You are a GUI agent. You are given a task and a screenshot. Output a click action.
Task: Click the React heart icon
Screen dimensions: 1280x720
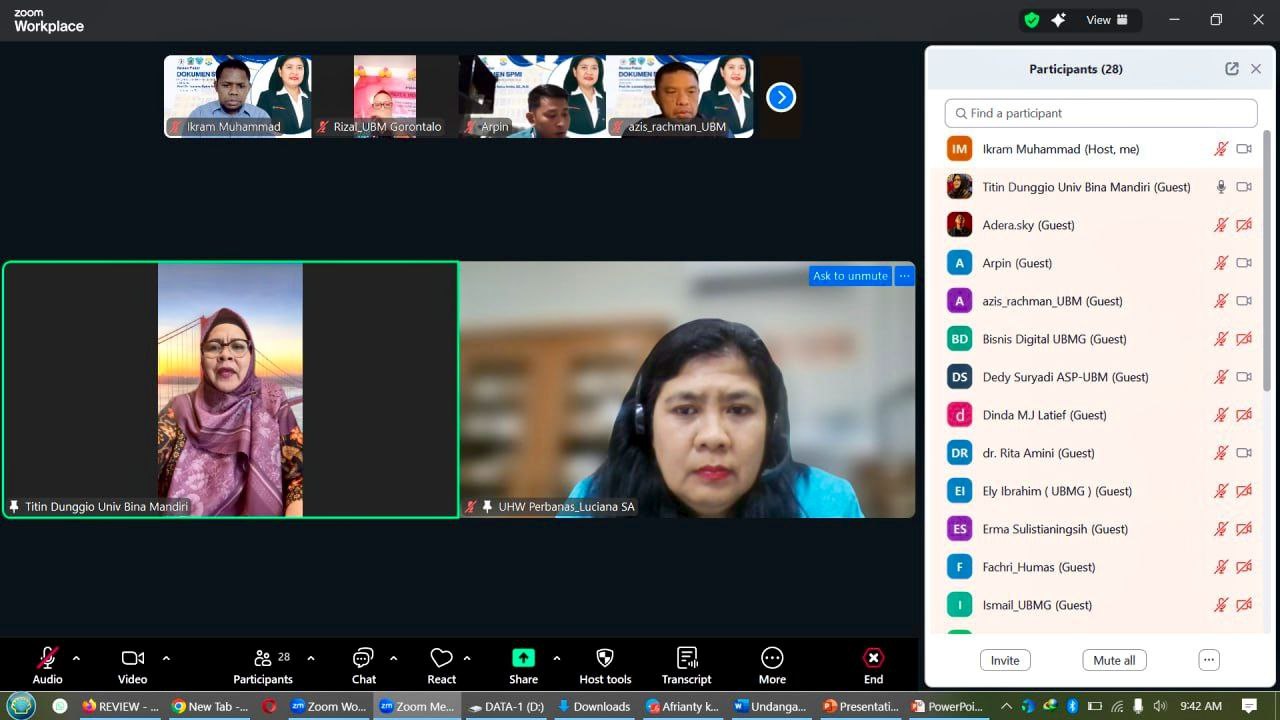[x=441, y=659]
